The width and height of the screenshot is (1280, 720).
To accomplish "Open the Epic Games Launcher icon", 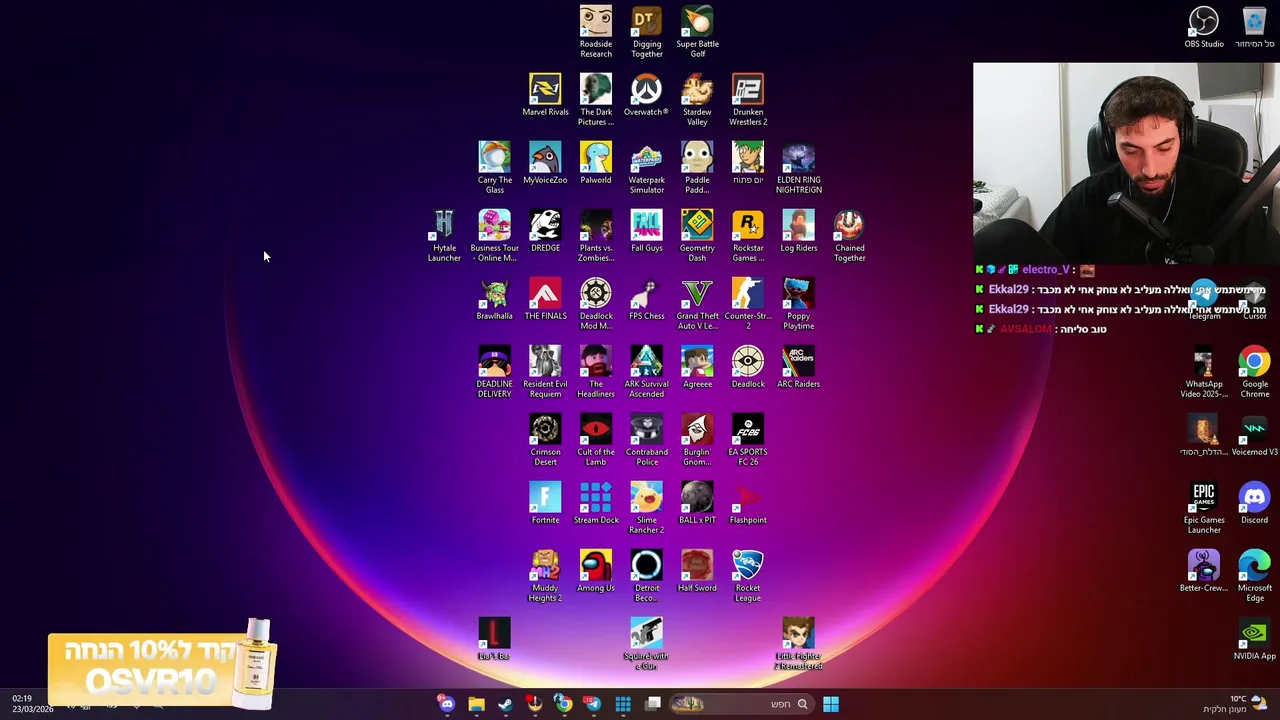I will pos(1204,509).
